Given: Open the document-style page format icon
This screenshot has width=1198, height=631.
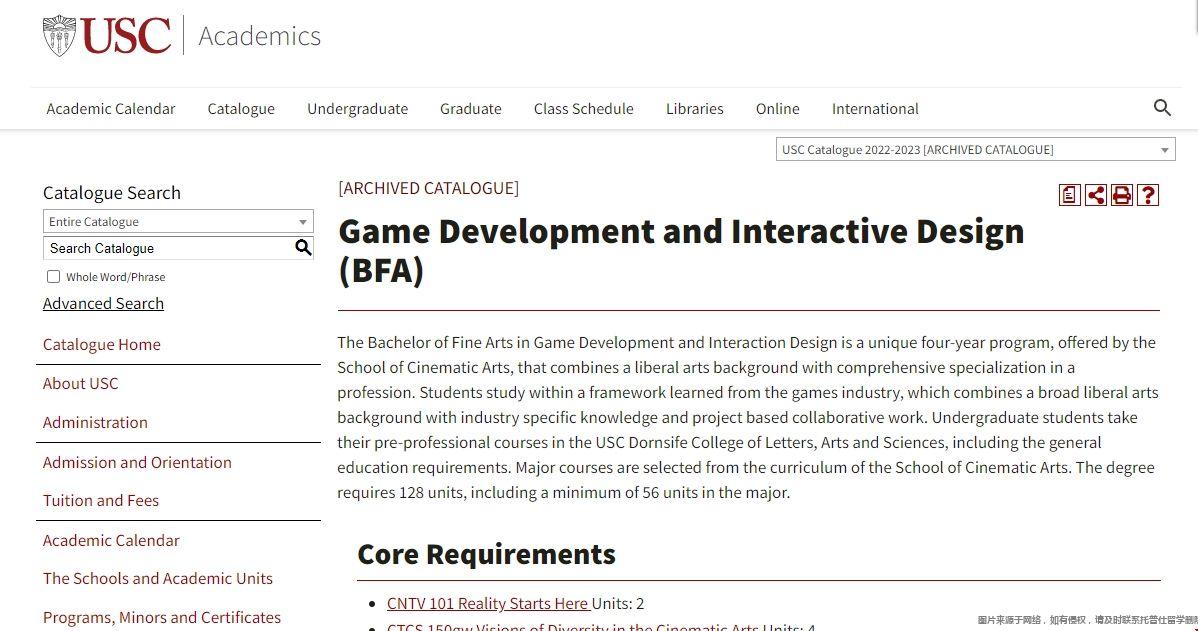Looking at the screenshot, I should click(1070, 196).
